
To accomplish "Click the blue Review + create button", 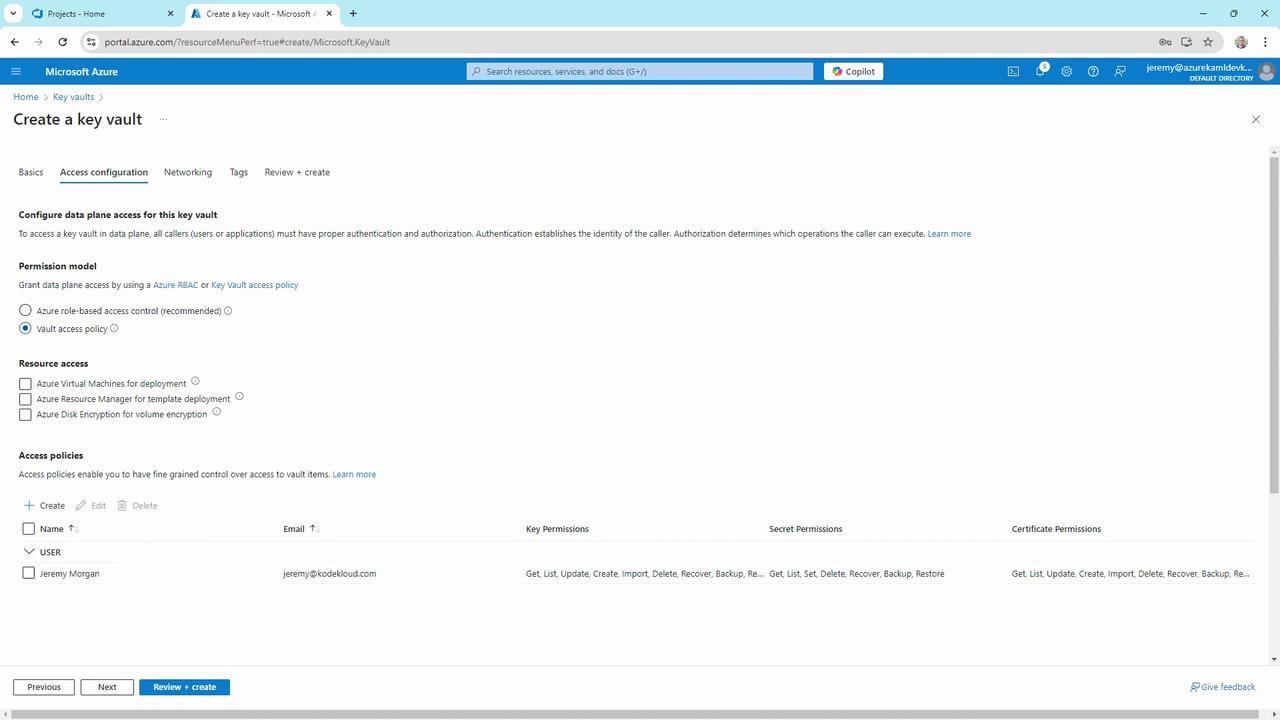I will point(185,687).
